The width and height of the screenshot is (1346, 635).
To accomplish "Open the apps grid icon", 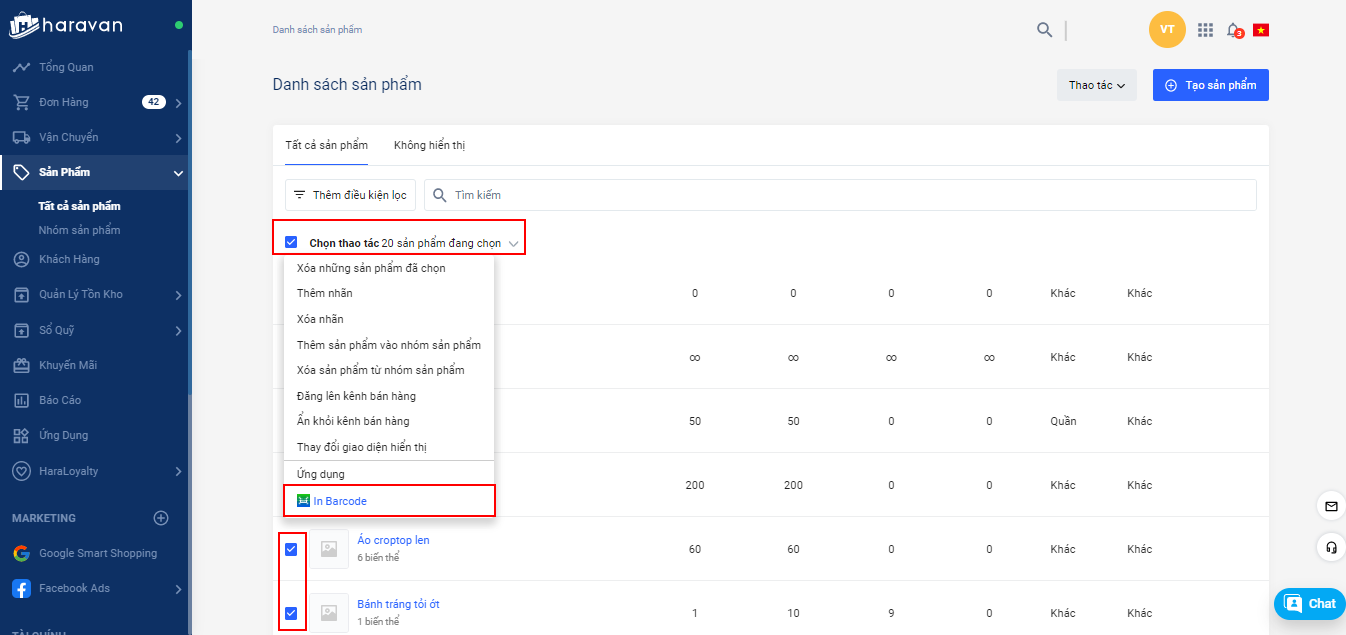I will click(1205, 30).
